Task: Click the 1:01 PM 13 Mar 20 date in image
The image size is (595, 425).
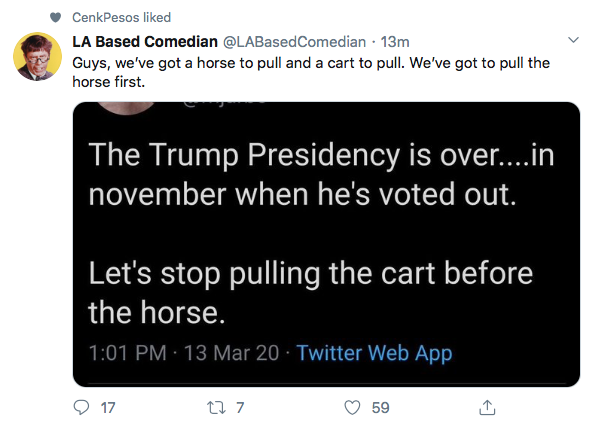Action: 184,353
